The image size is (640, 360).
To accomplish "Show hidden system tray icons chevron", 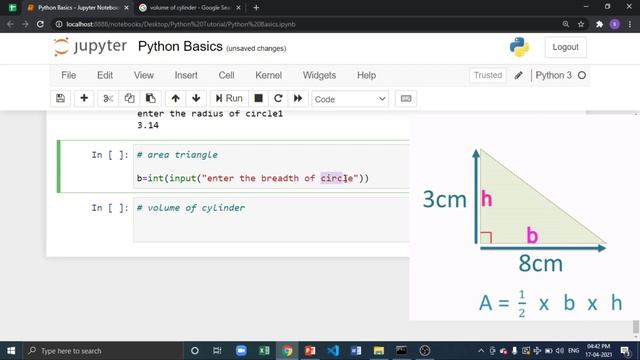I will (x=481, y=351).
